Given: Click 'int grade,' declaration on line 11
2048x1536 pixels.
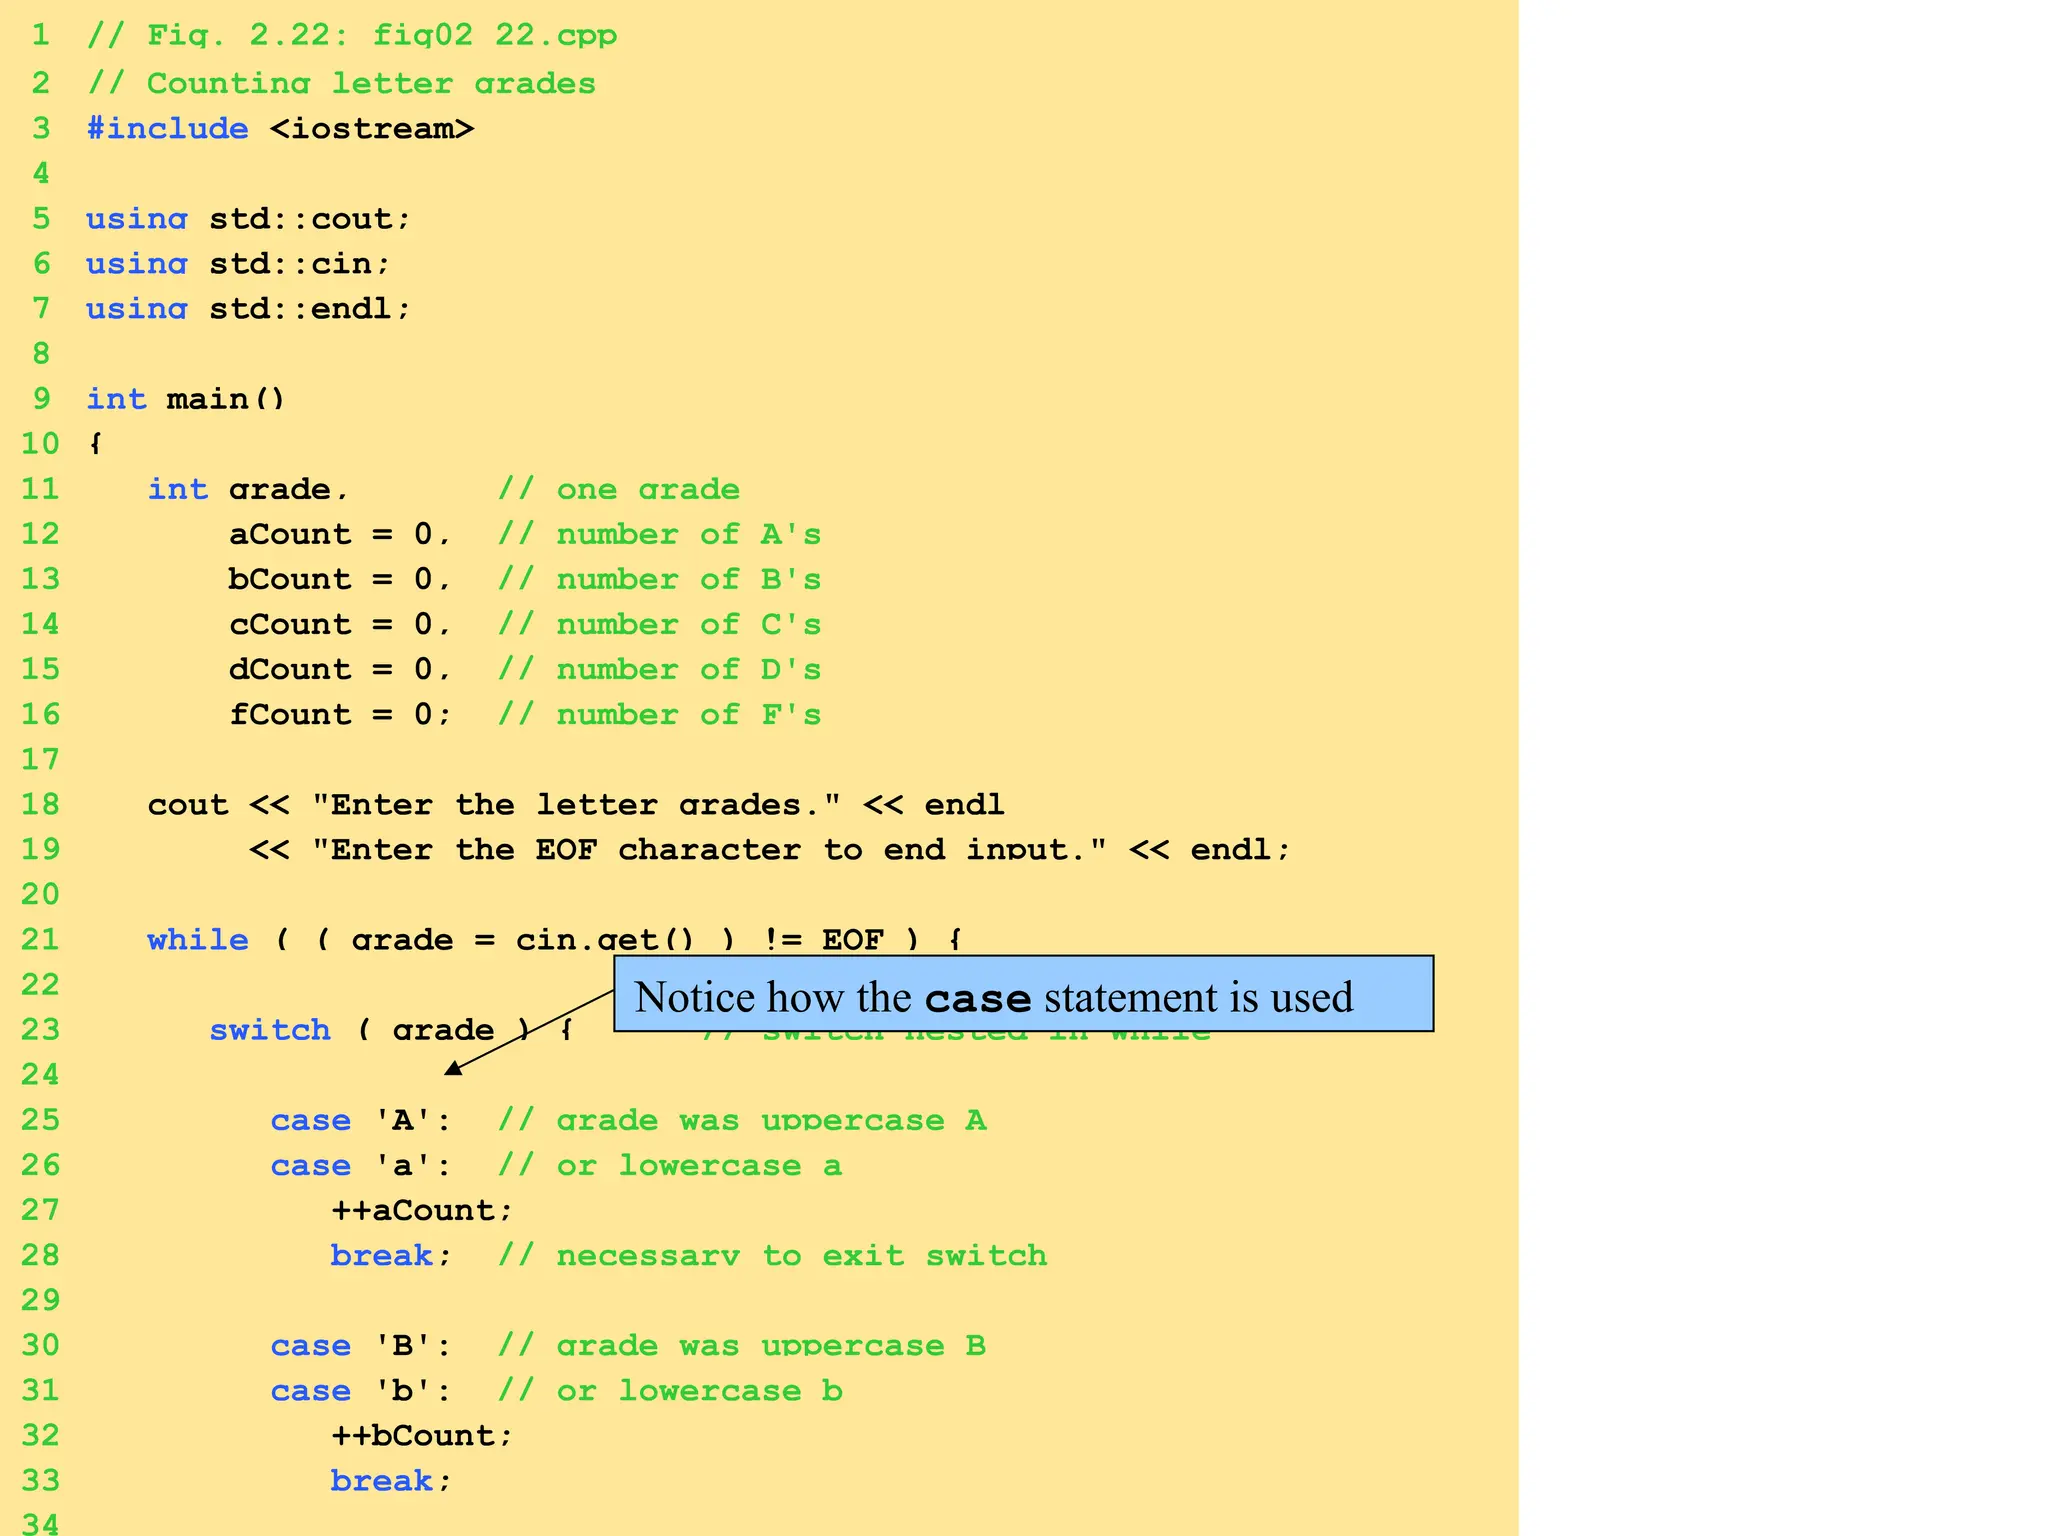Looking at the screenshot, I should (248, 489).
